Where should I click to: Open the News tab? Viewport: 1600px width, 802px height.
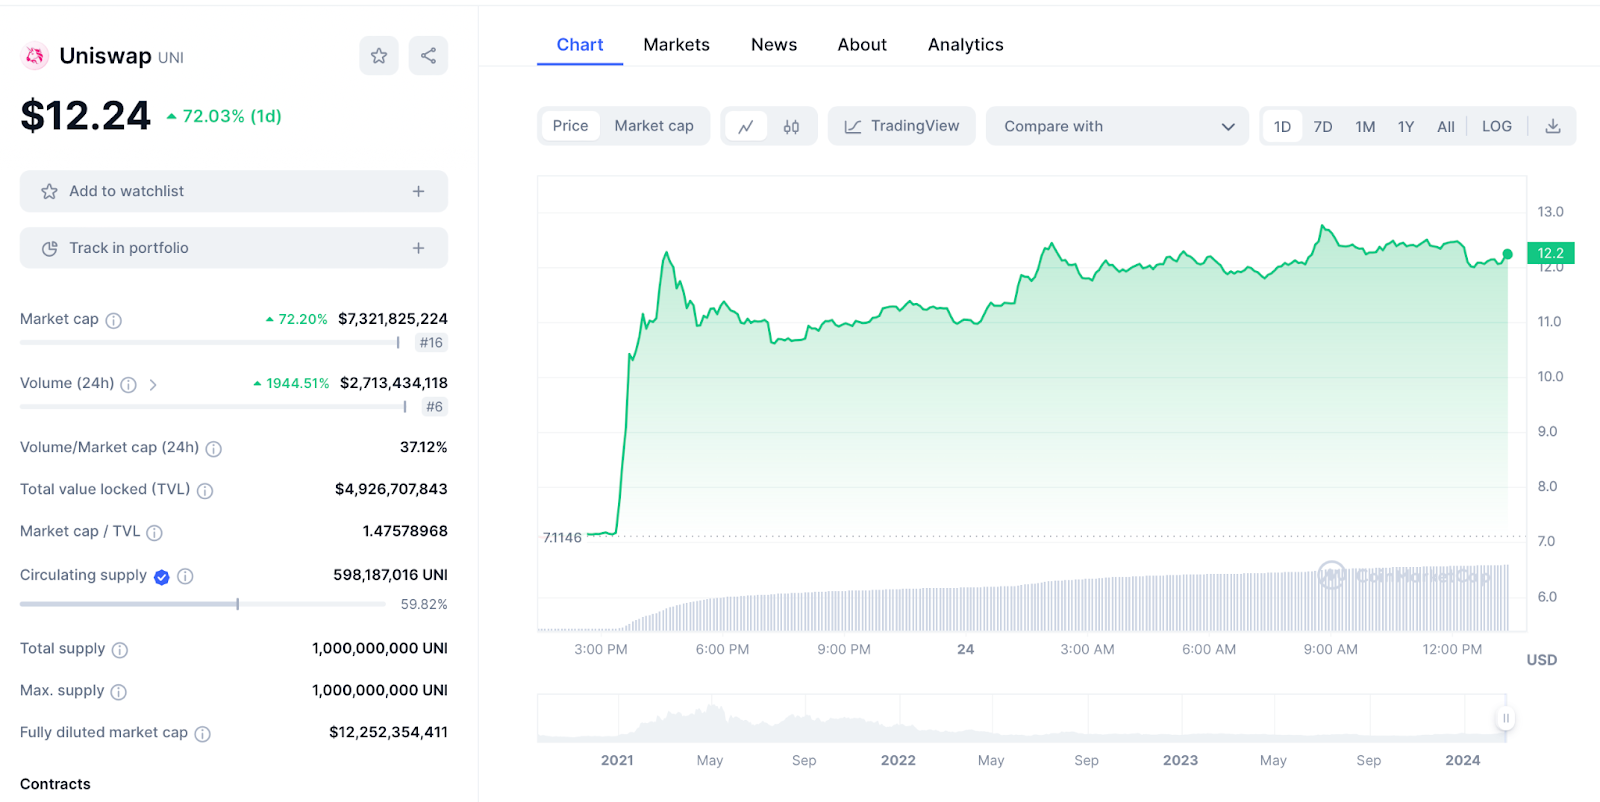[774, 44]
